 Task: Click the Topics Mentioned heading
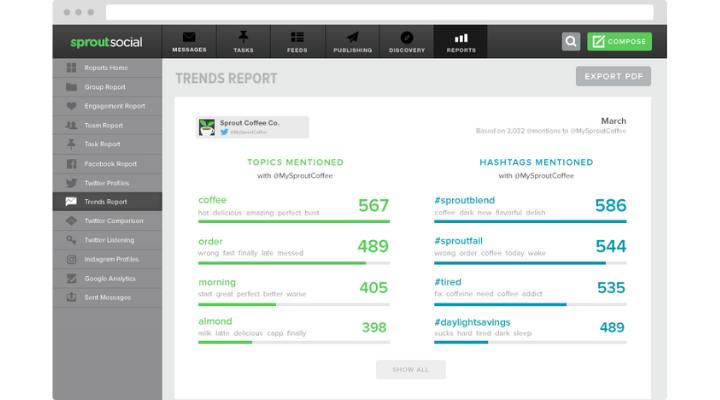point(295,162)
